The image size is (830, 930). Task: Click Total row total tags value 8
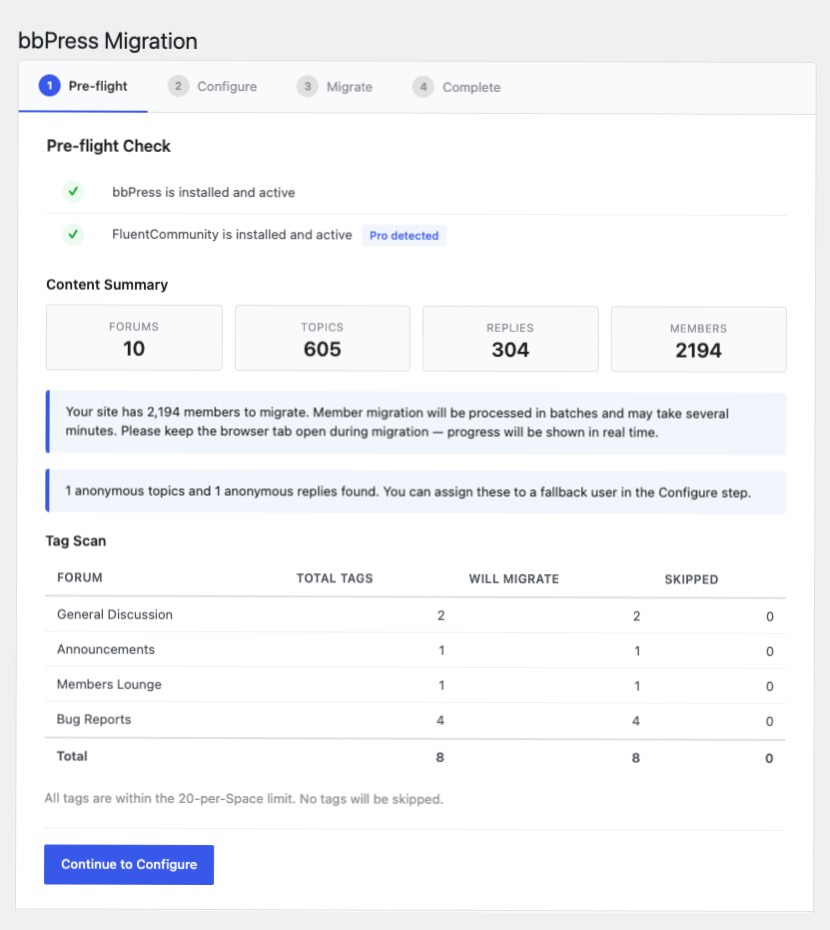point(440,757)
